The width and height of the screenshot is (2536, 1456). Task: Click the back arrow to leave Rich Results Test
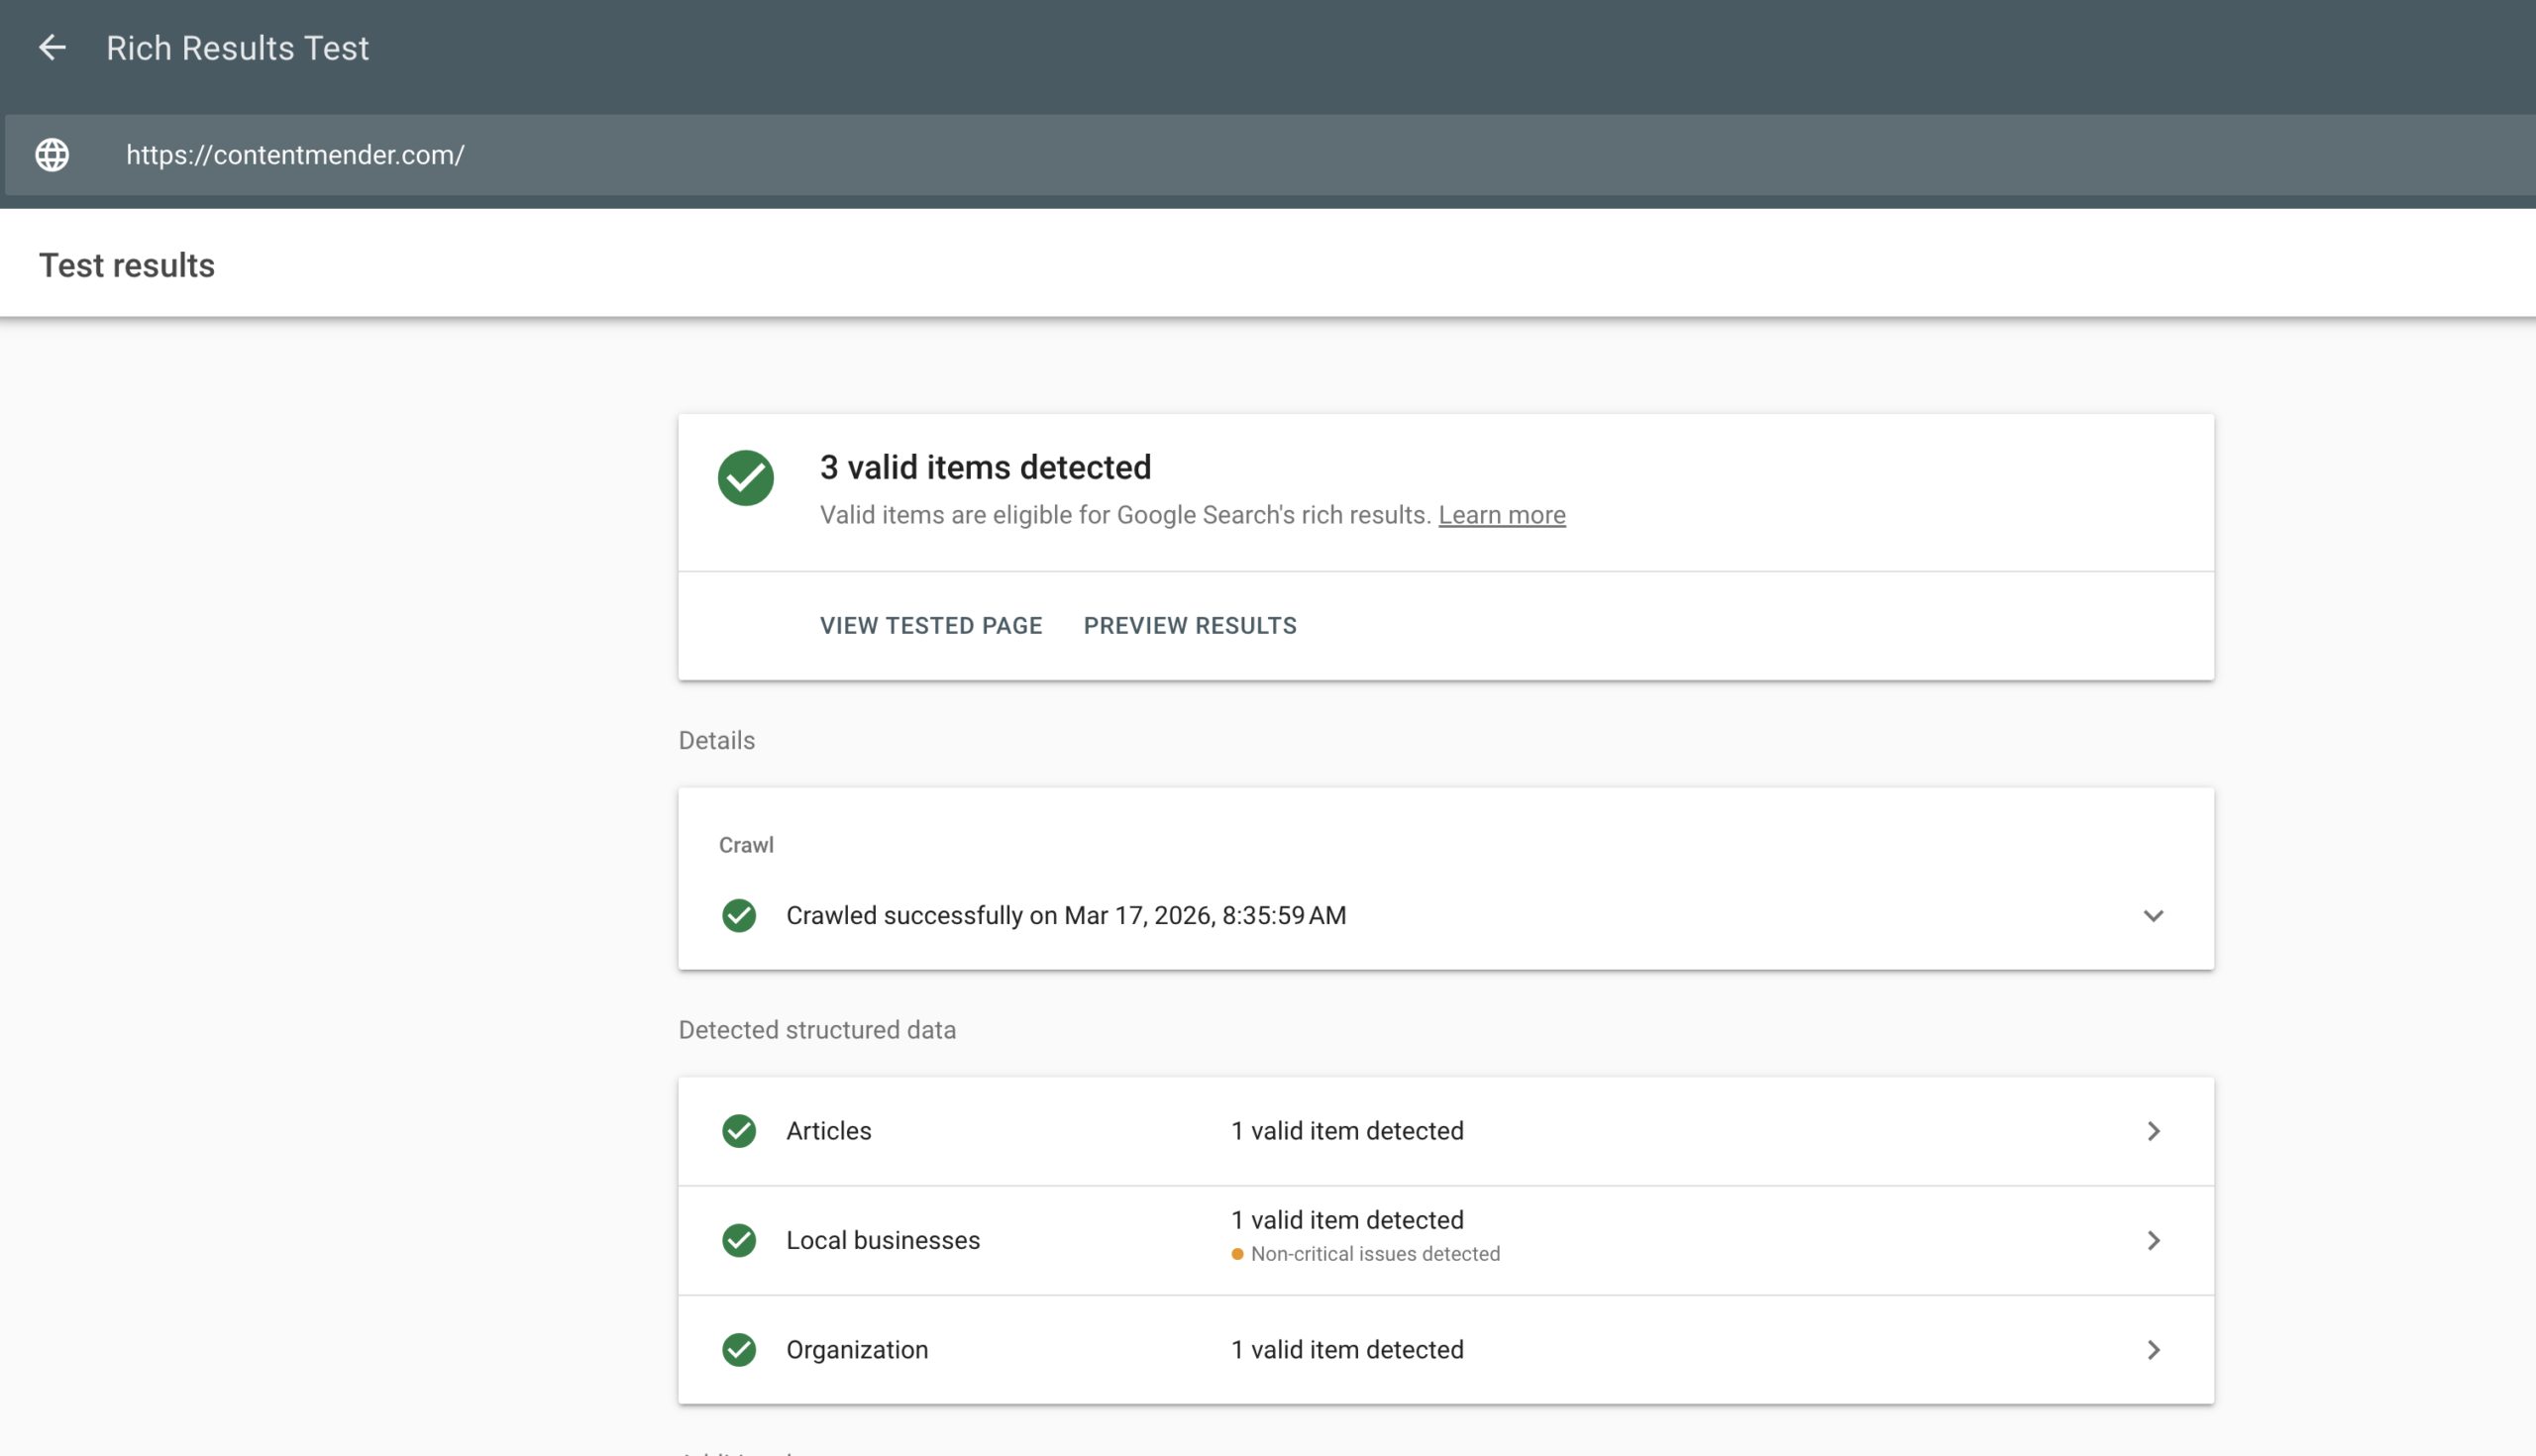coord(52,47)
